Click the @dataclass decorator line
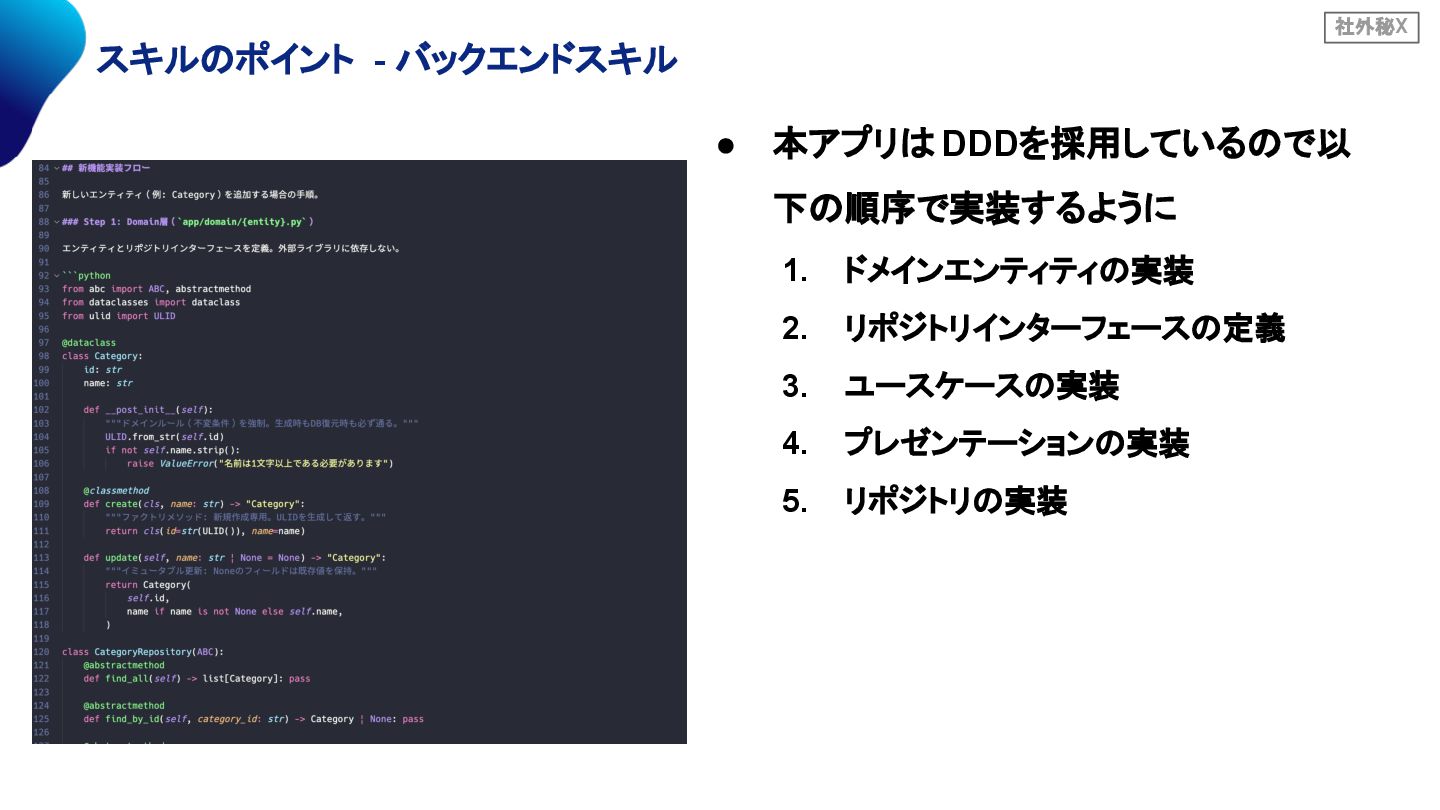Screen dimensions: 1440x810 (x=89, y=343)
